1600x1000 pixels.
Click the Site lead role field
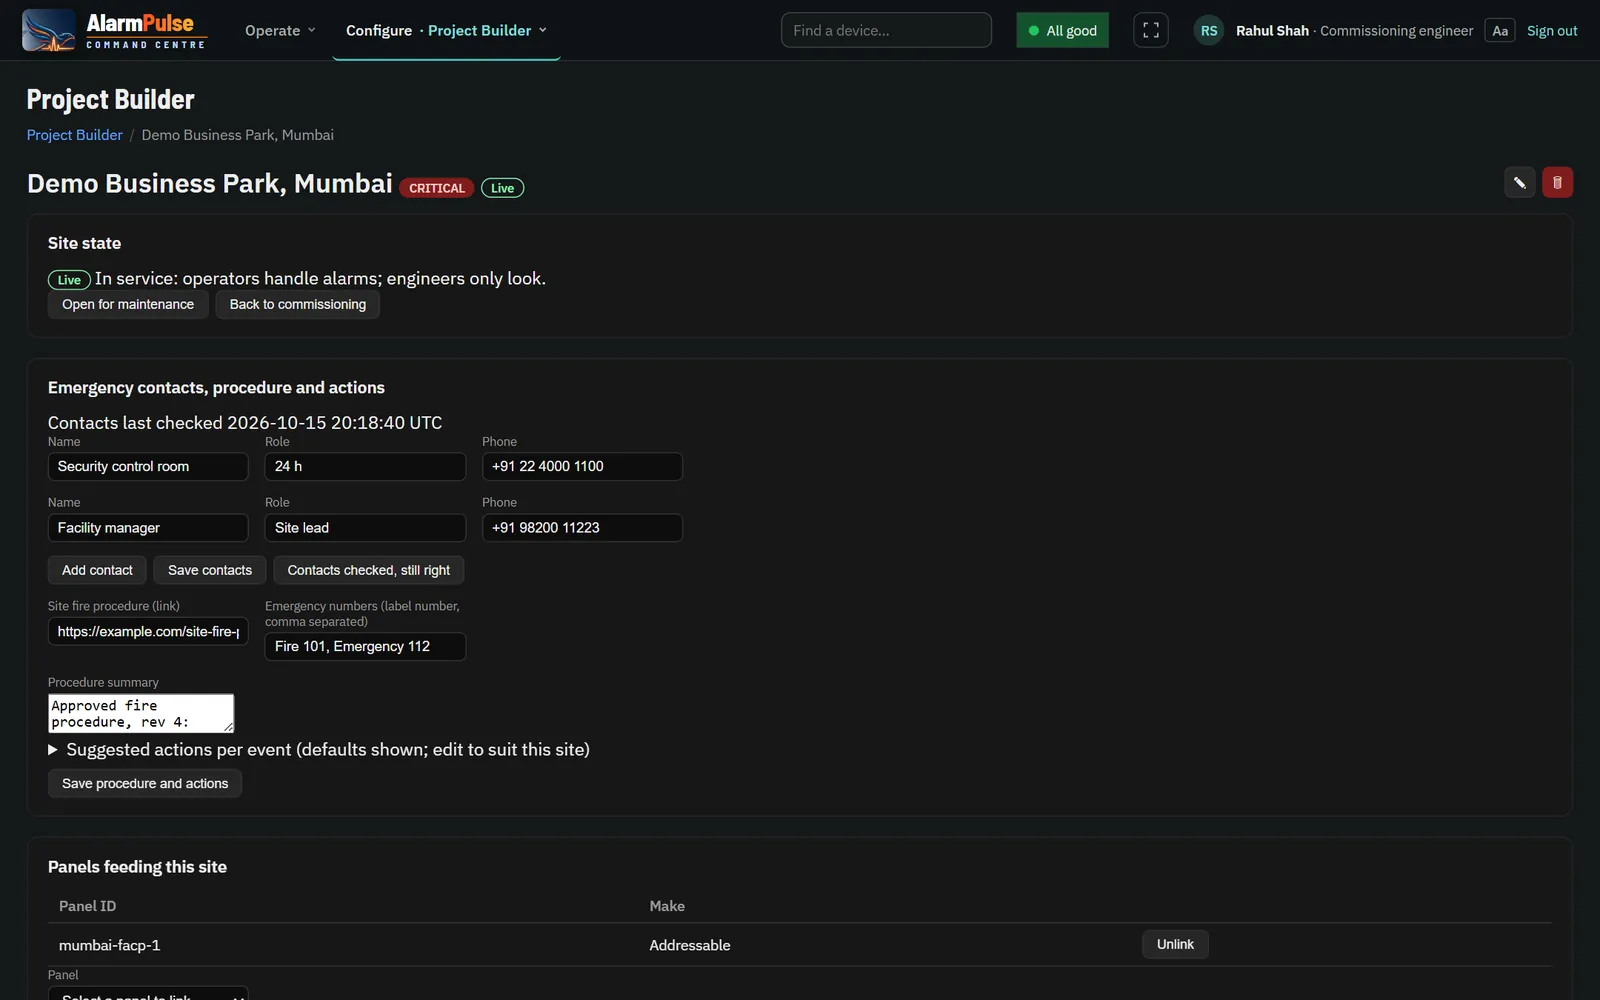click(x=365, y=527)
